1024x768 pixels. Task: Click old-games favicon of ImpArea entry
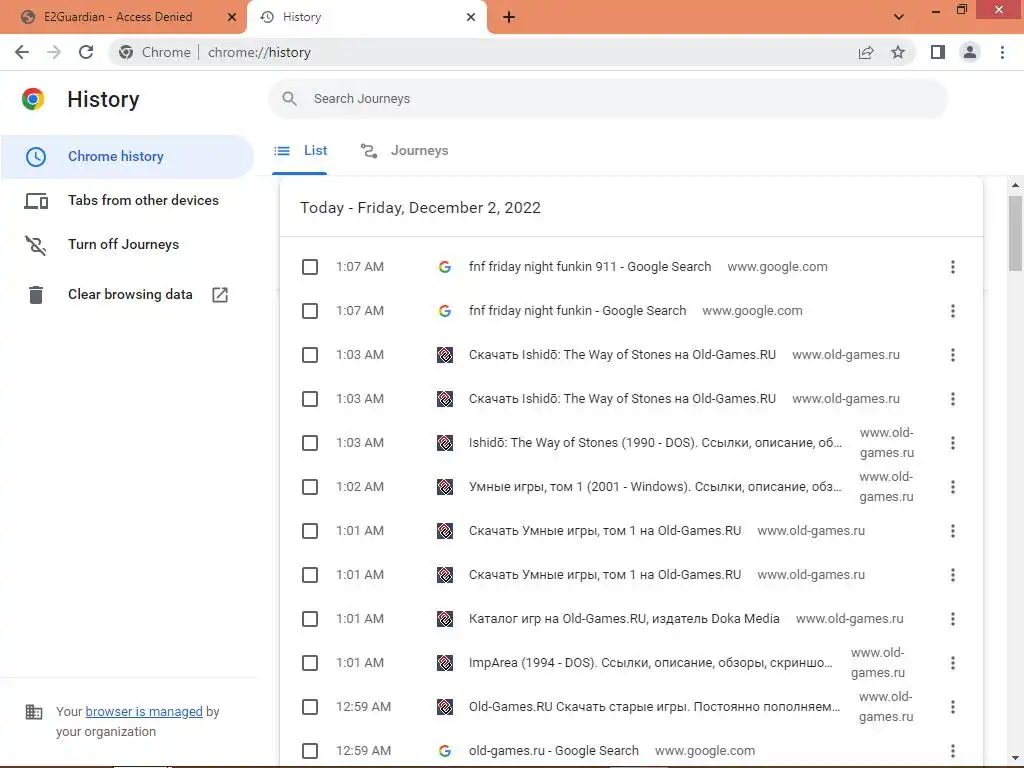coord(445,663)
